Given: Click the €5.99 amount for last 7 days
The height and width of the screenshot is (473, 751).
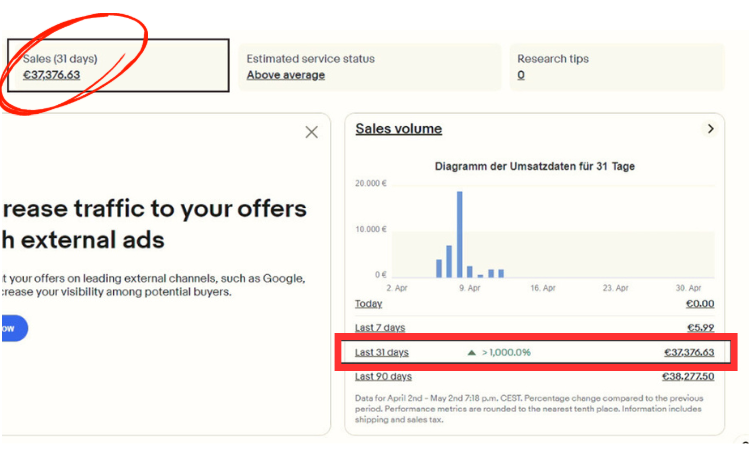Looking at the screenshot, I should point(700,328).
